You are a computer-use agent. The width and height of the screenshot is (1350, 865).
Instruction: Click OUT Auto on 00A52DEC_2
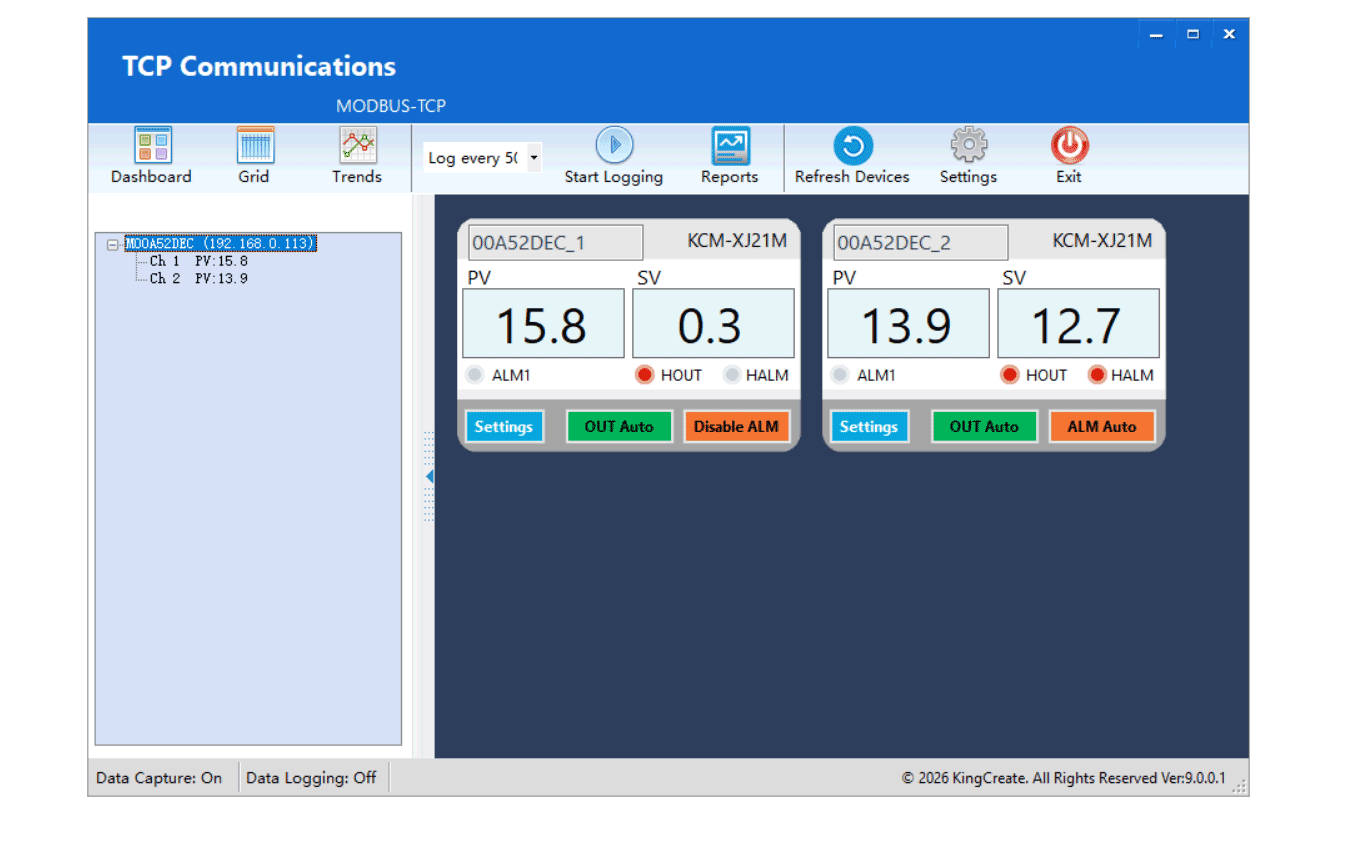click(984, 426)
